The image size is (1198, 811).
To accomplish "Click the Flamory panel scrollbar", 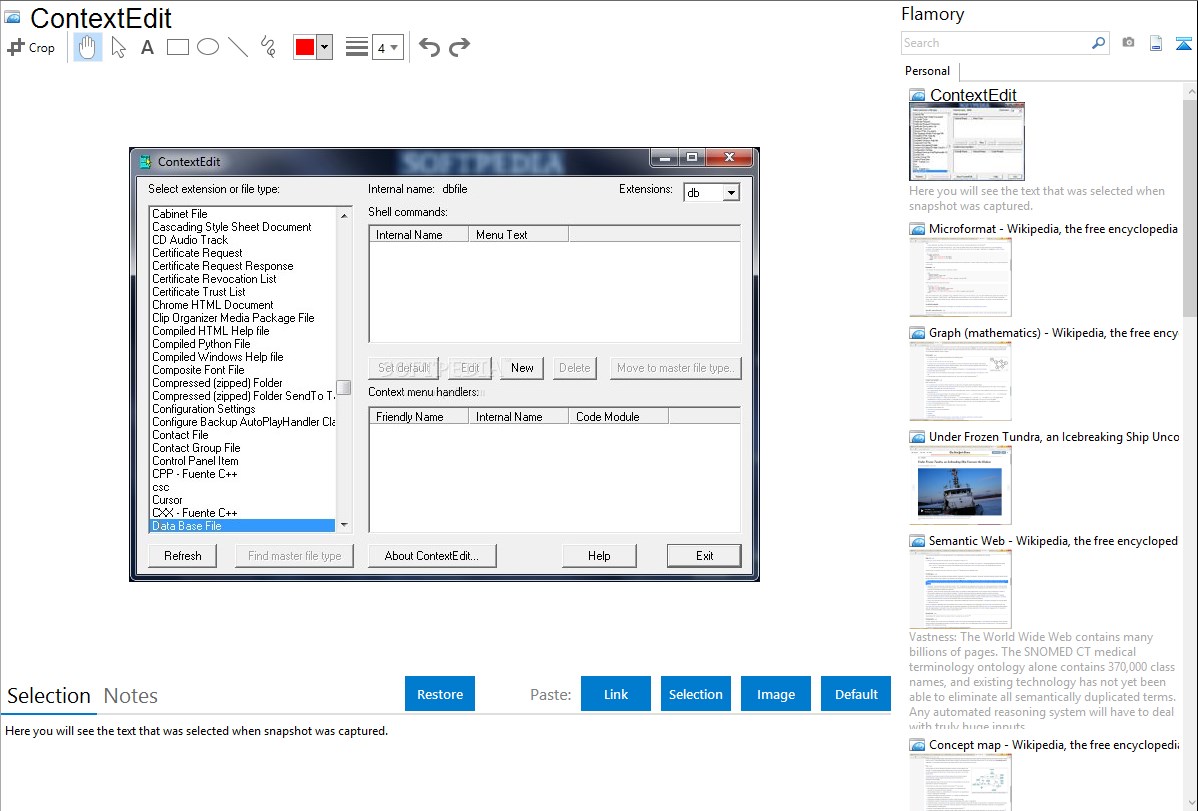I will 1190,206.
